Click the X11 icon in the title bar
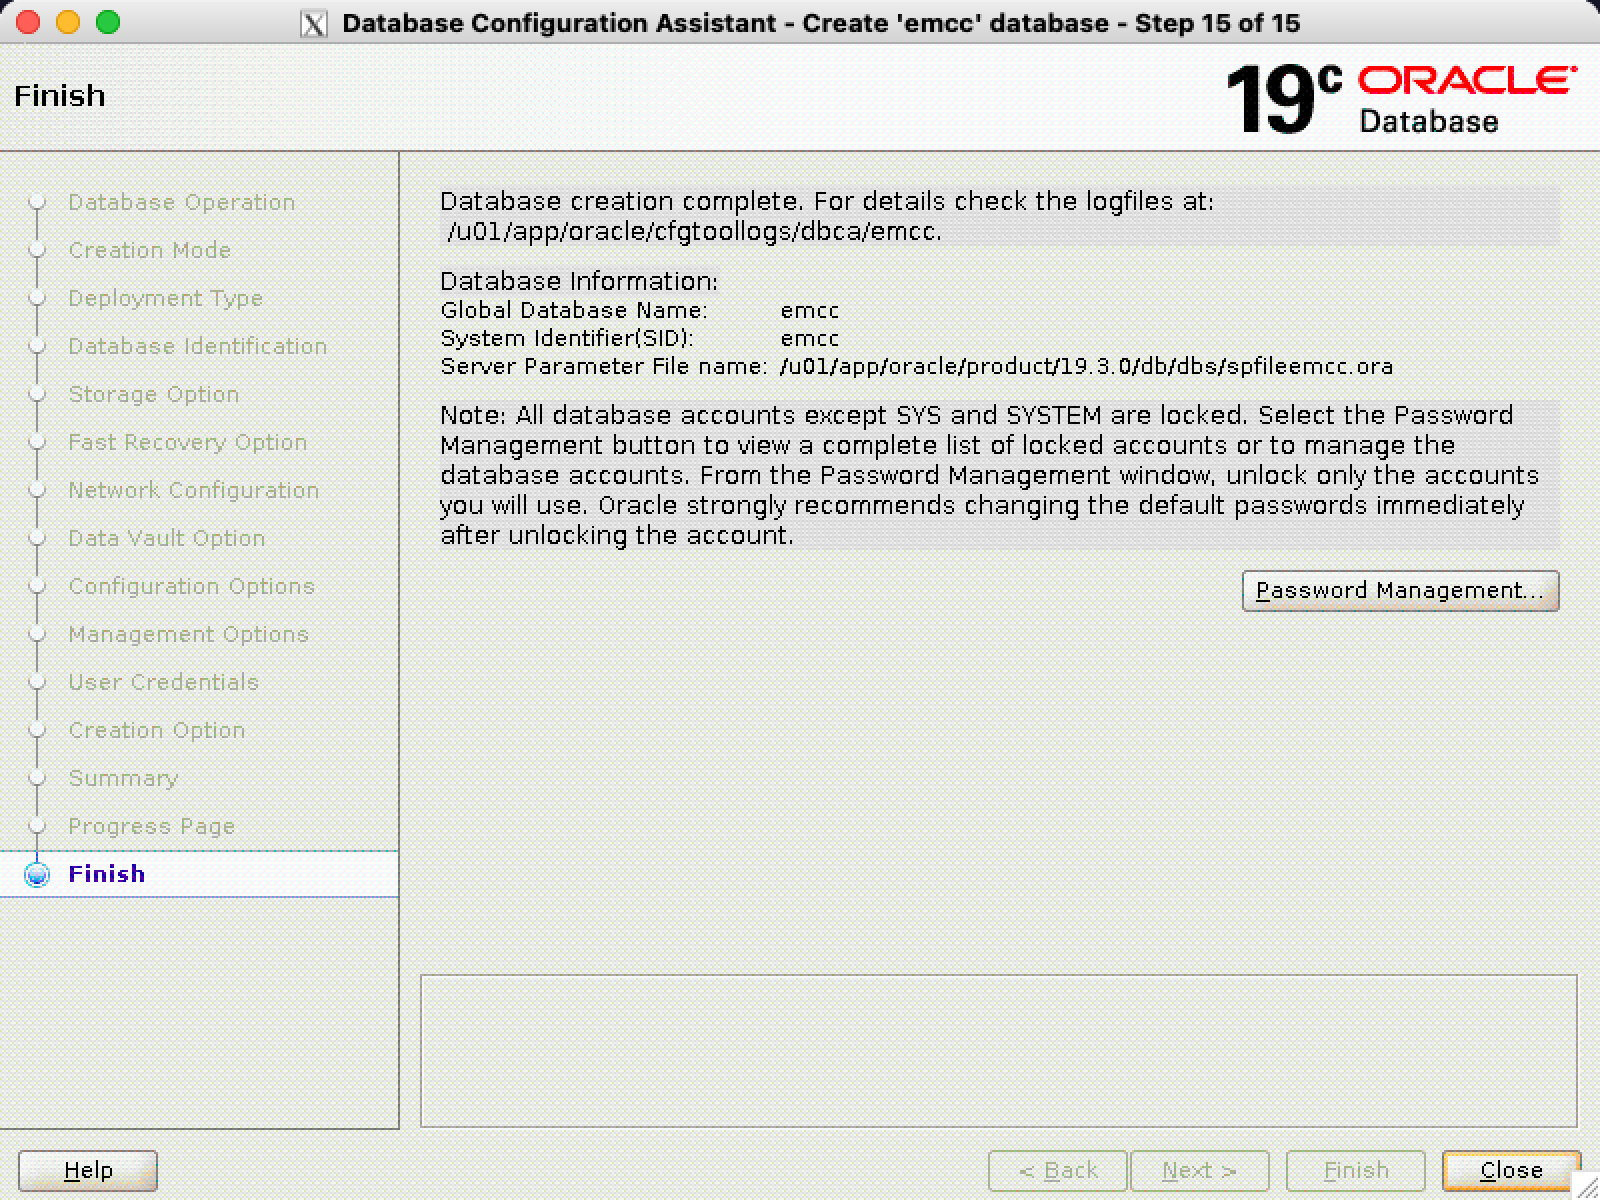The width and height of the screenshot is (1600, 1200). [x=314, y=24]
